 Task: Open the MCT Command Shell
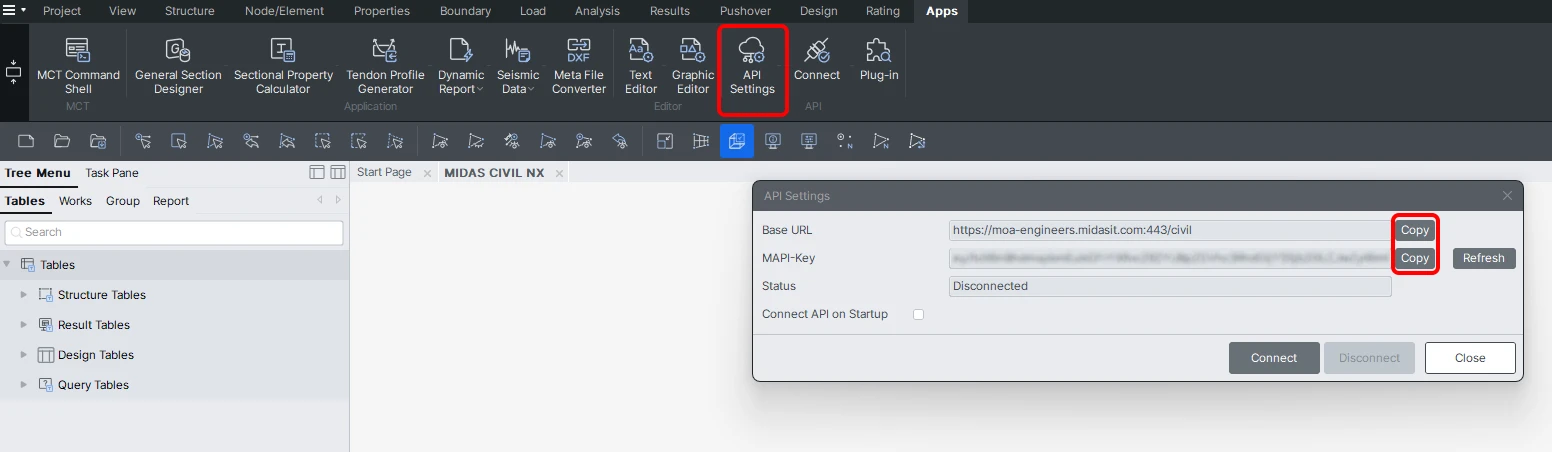[x=78, y=66]
